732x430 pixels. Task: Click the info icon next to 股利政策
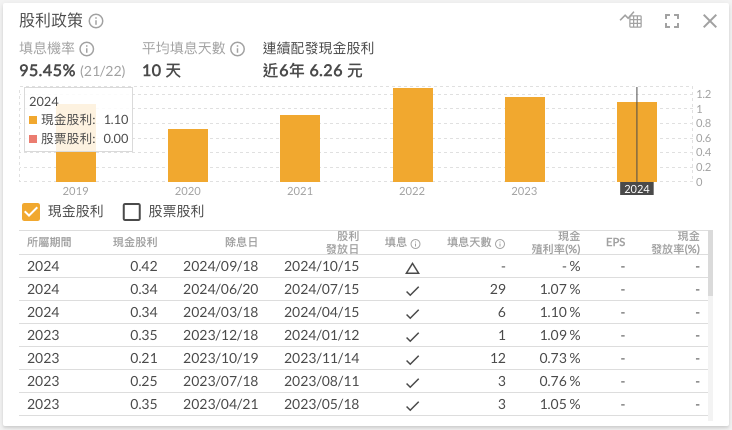(96, 21)
